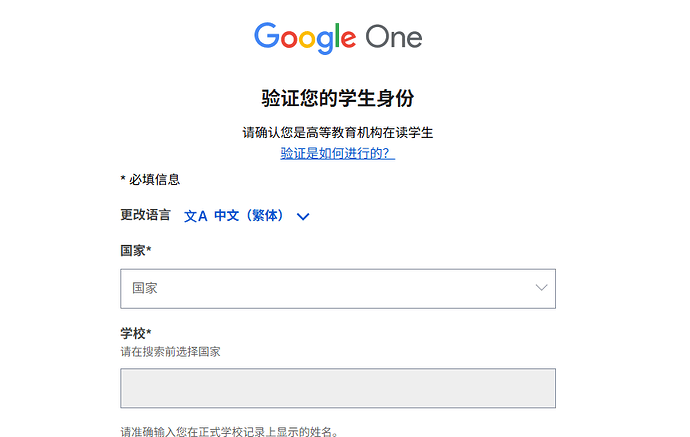Click the translate 文A icon
This screenshot has height=437, width=690.
click(x=195, y=216)
